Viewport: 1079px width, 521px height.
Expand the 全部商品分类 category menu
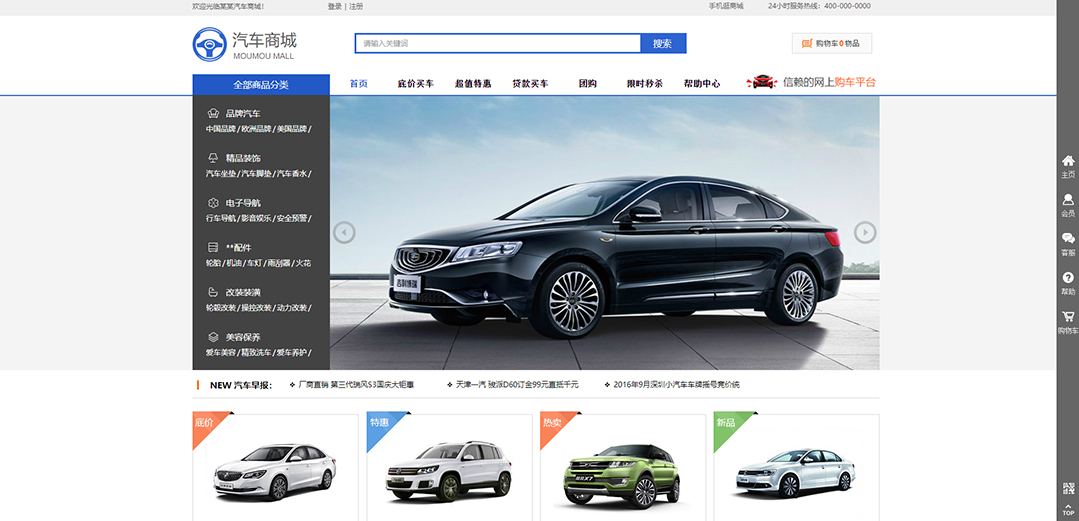pos(260,85)
